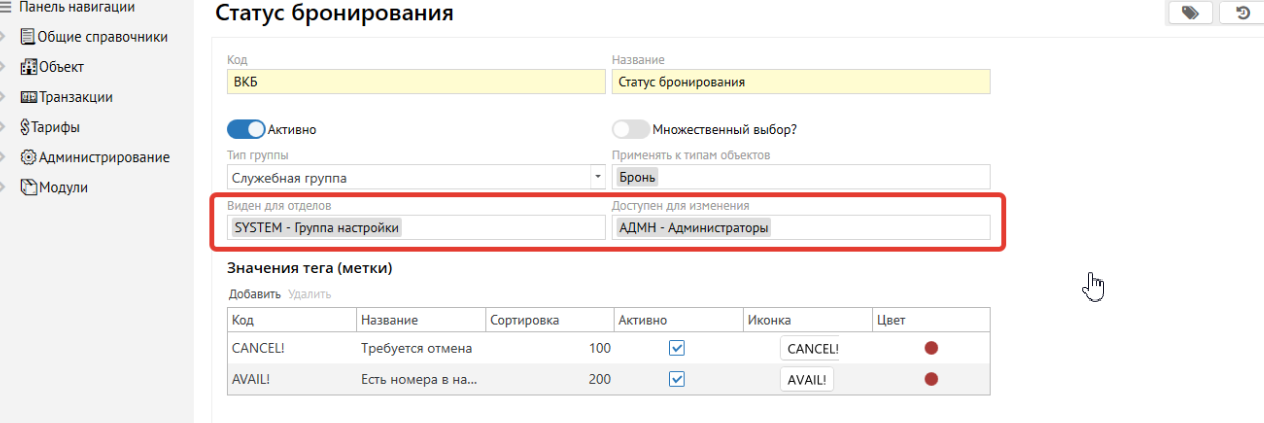Open the history icon button
Viewport: 1264px width, 423px height.
1242,12
